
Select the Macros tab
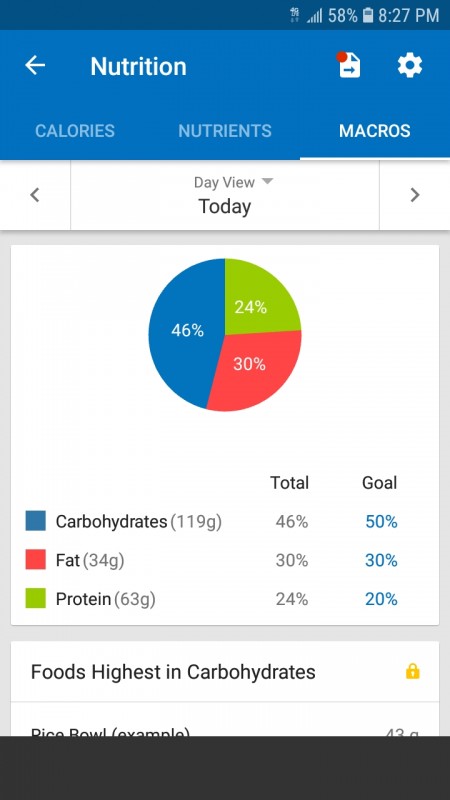pos(374,131)
